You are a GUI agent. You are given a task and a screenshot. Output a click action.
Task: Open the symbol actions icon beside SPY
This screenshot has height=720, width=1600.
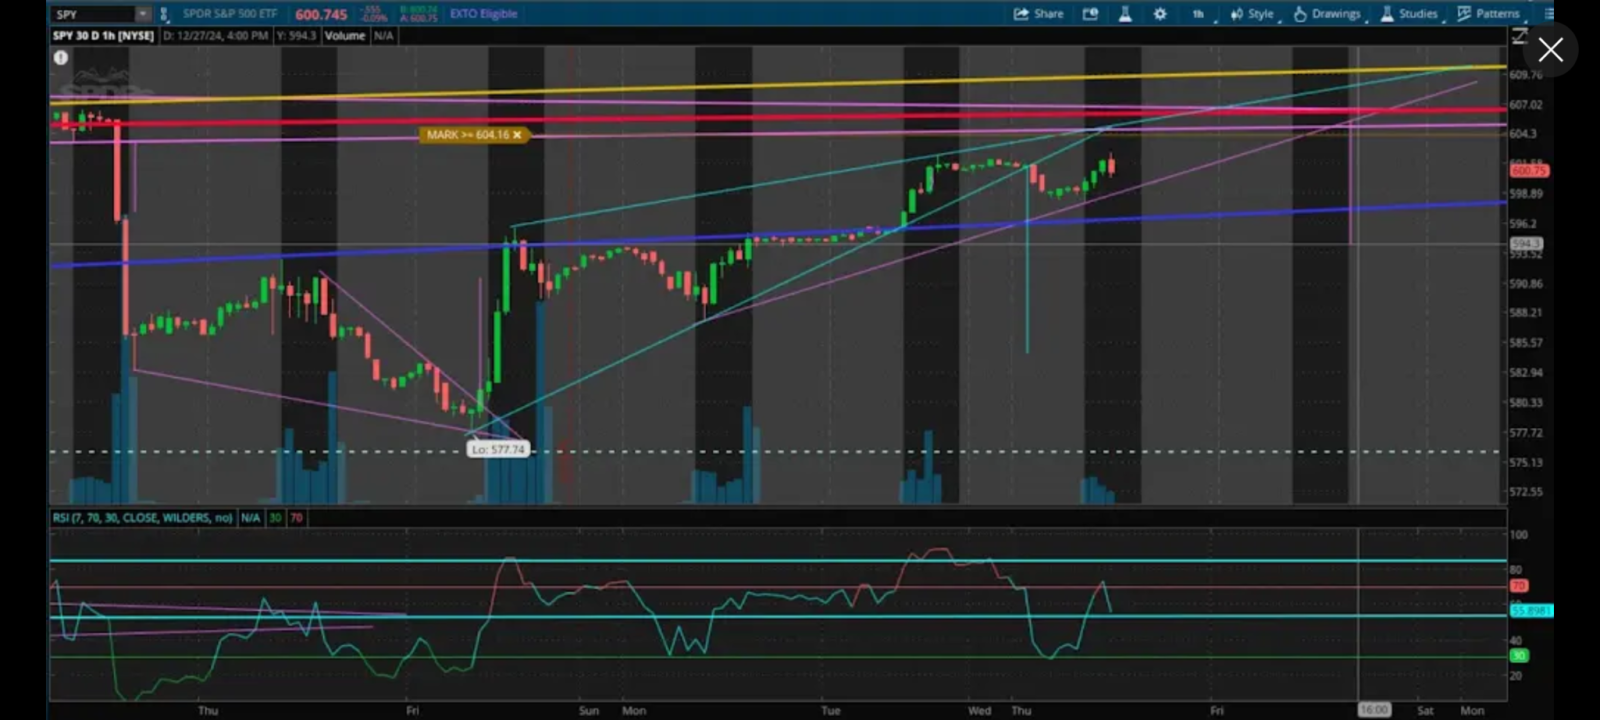164,14
